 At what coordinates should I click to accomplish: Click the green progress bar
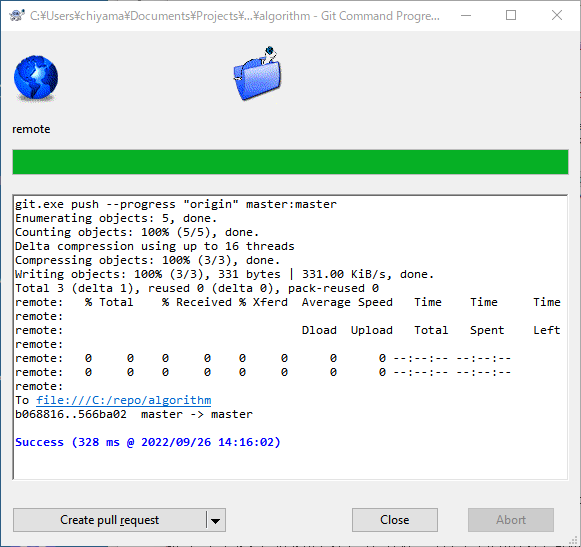pyautogui.click(x=290, y=162)
